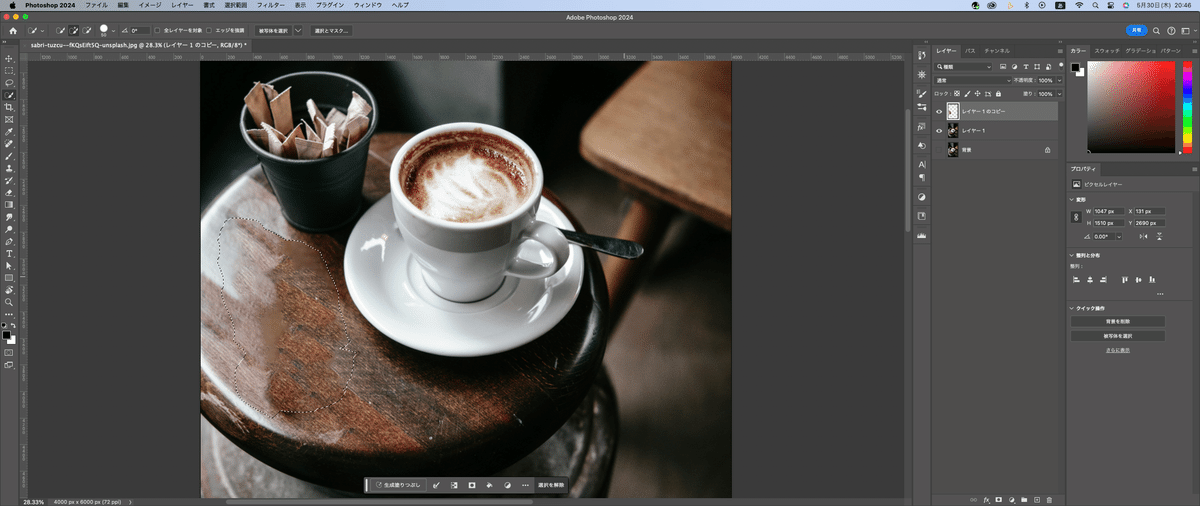Switch to the パス tab
The image size is (1200, 506).
(970, 50)
